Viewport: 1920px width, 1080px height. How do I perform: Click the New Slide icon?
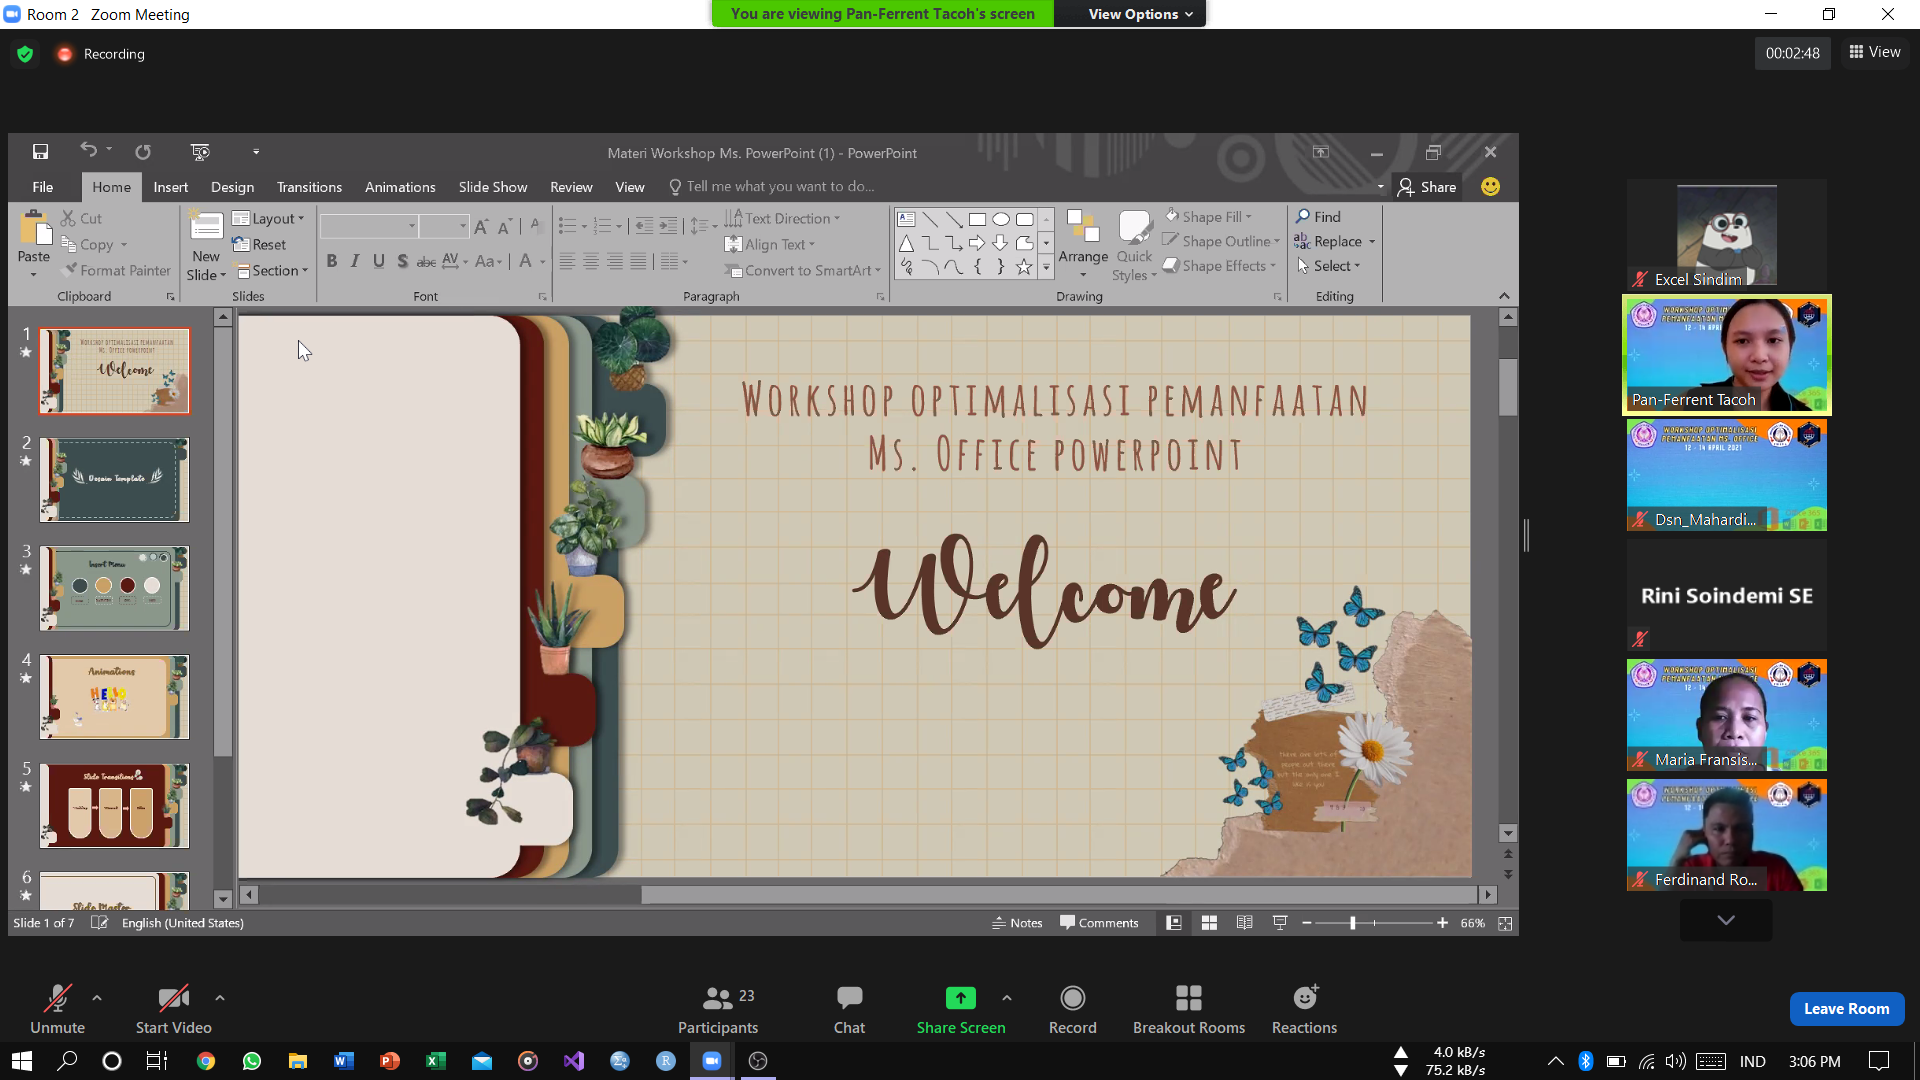(x=206, y=228)
